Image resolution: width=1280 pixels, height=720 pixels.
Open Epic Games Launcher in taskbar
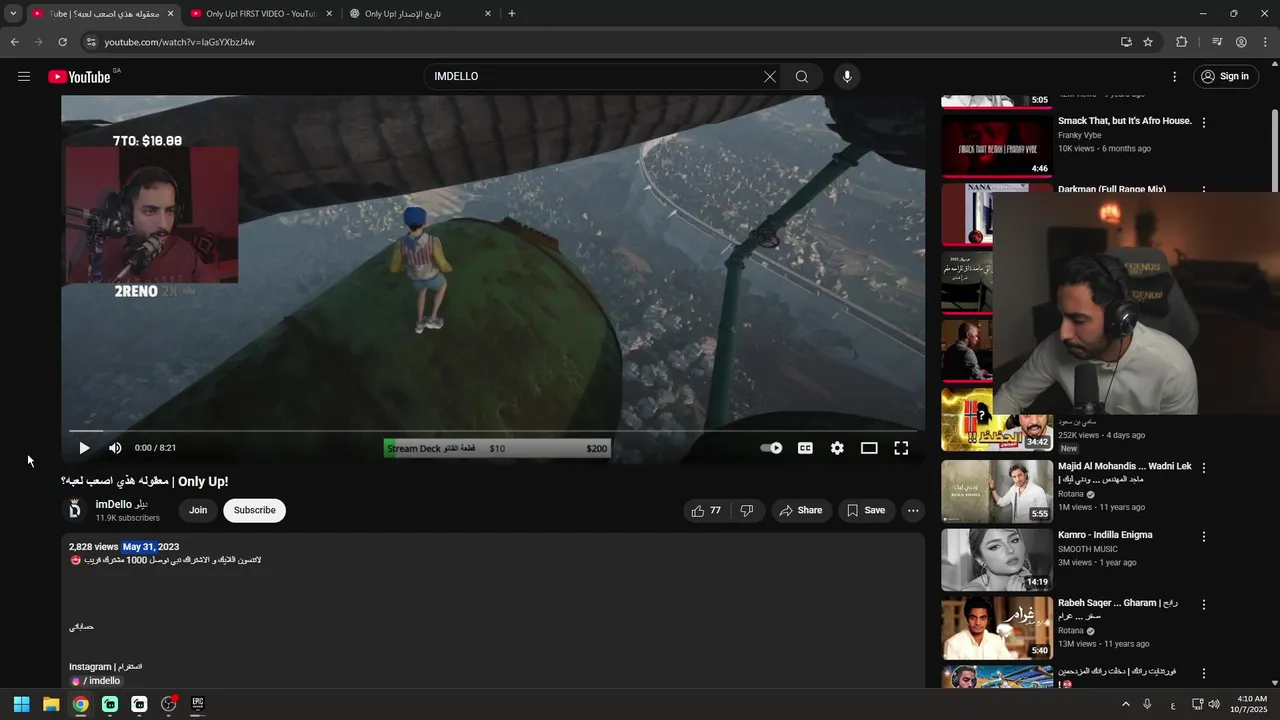coord(198,704)
